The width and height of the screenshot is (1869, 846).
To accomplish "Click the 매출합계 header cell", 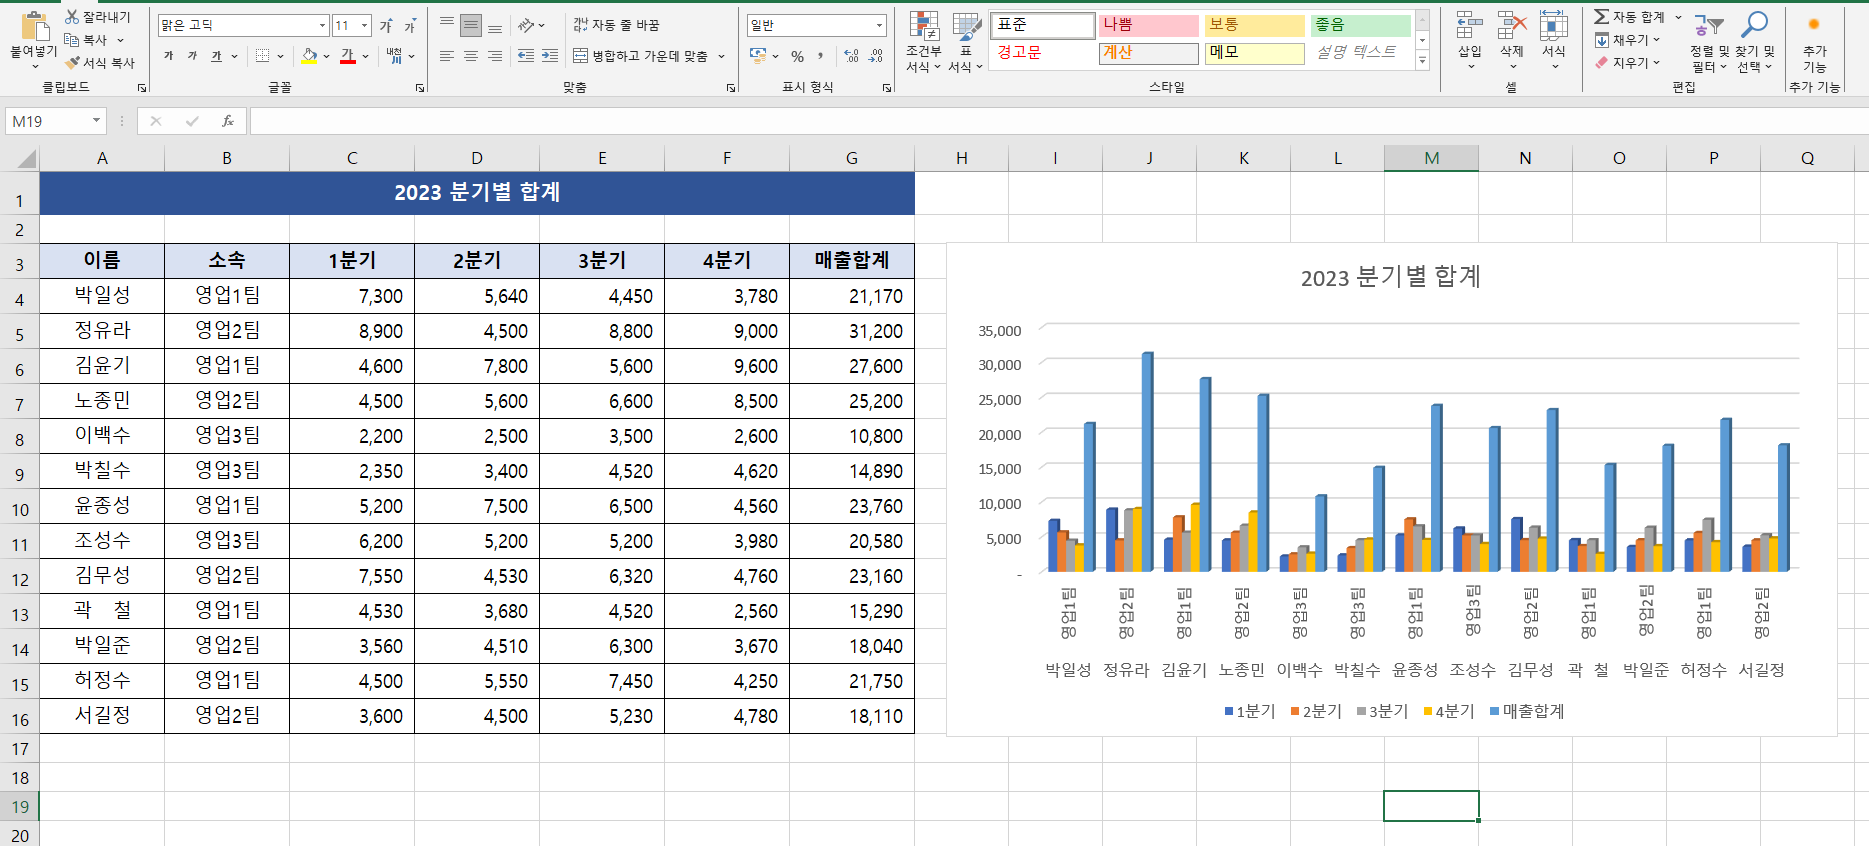I will point(852,261).
